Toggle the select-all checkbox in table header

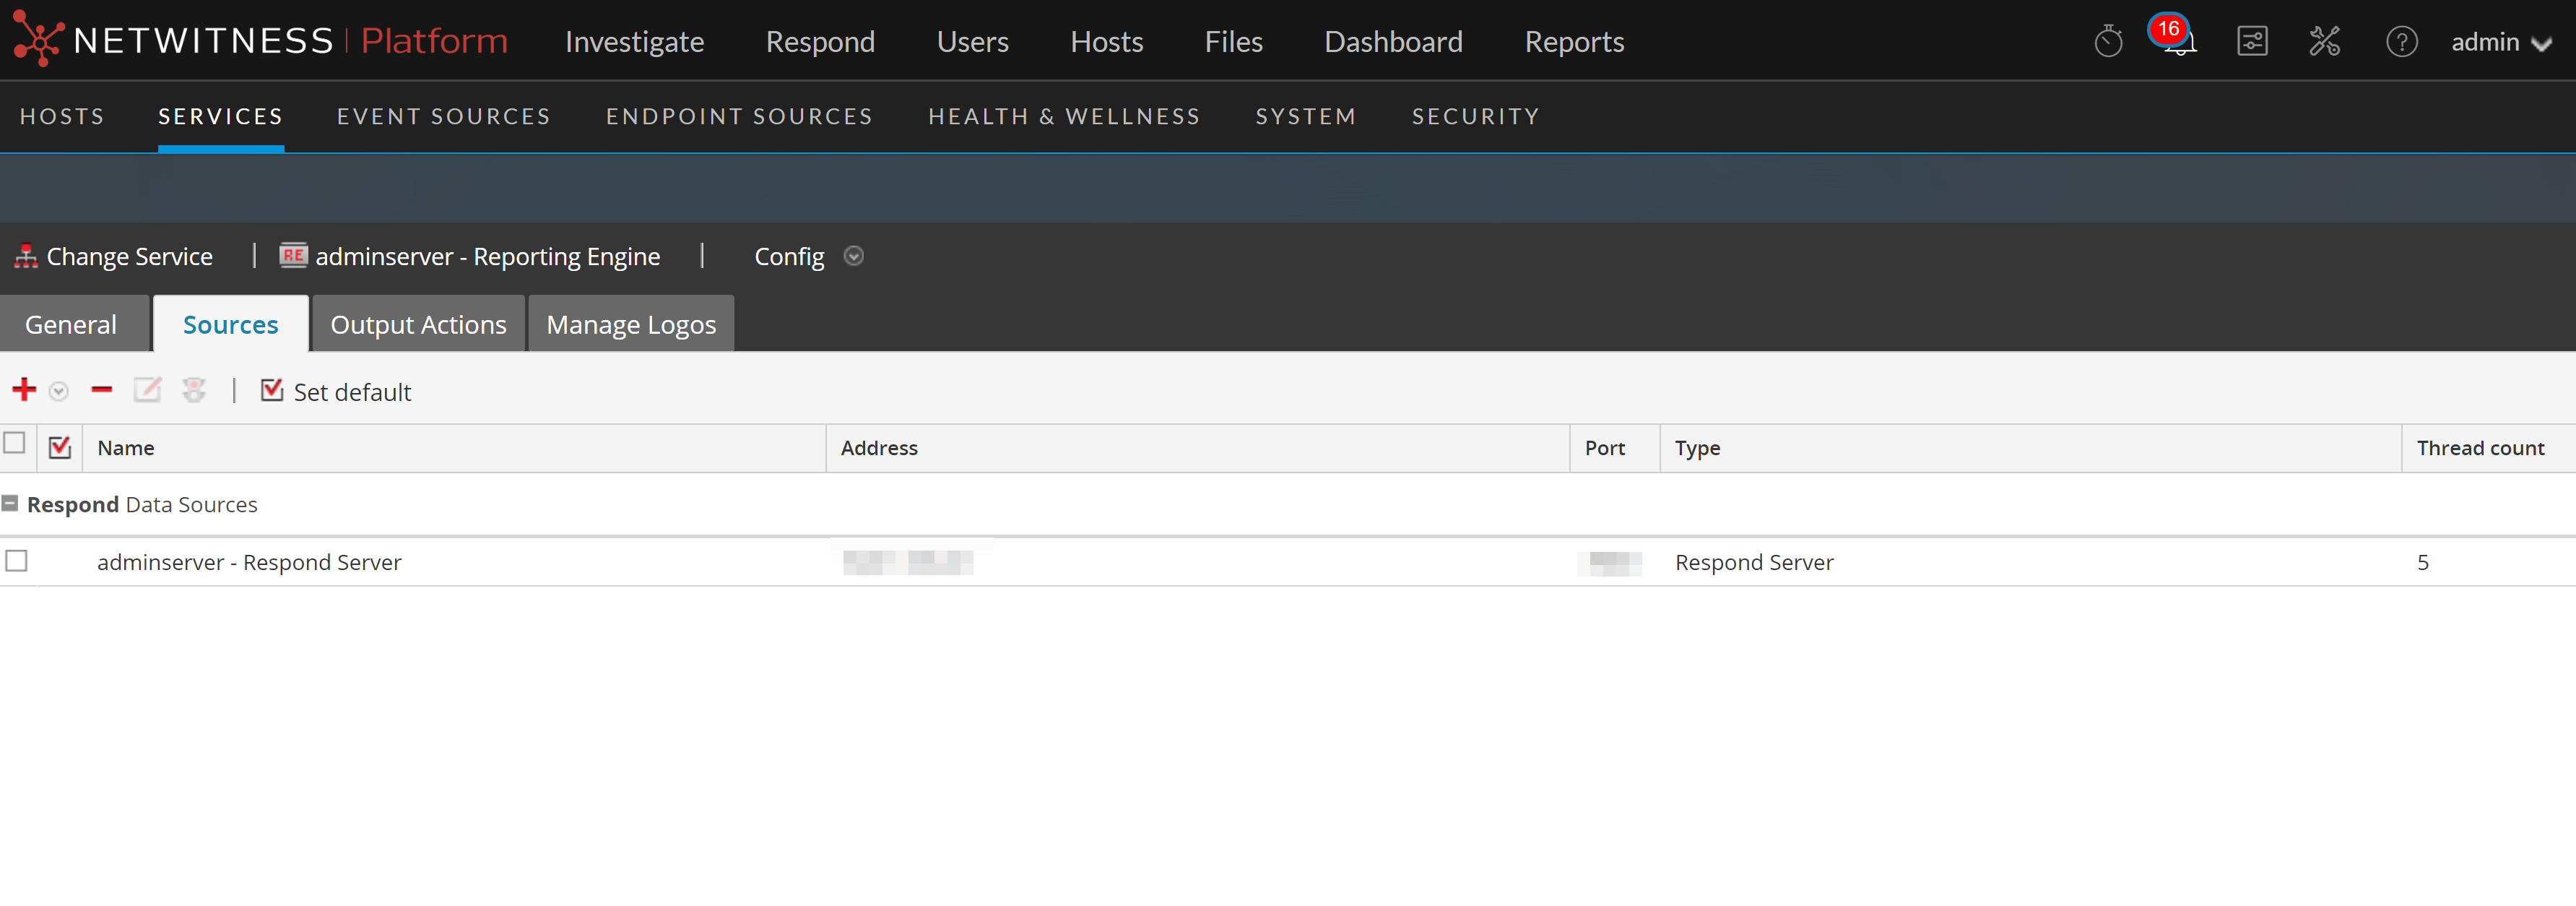(x=15, y=443)
